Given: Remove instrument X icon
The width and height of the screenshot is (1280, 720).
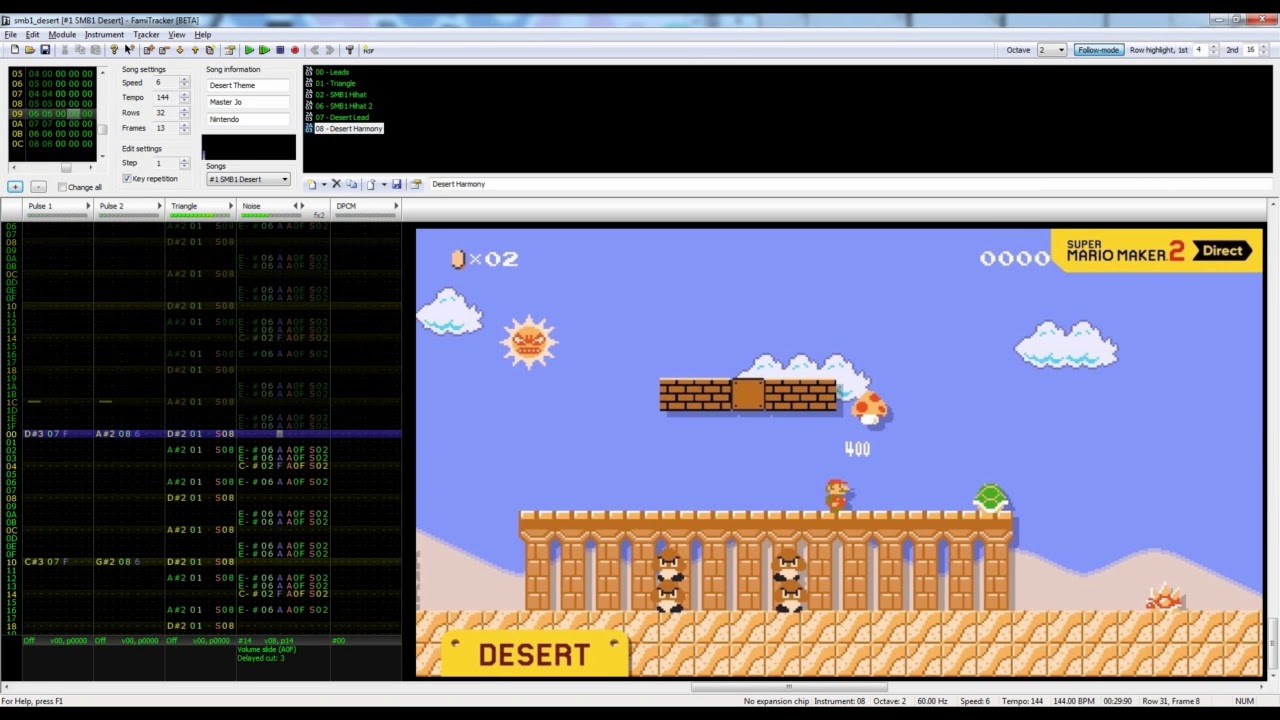Looking at the screenshot, I should pyautogui.click(x=336, y=184).
